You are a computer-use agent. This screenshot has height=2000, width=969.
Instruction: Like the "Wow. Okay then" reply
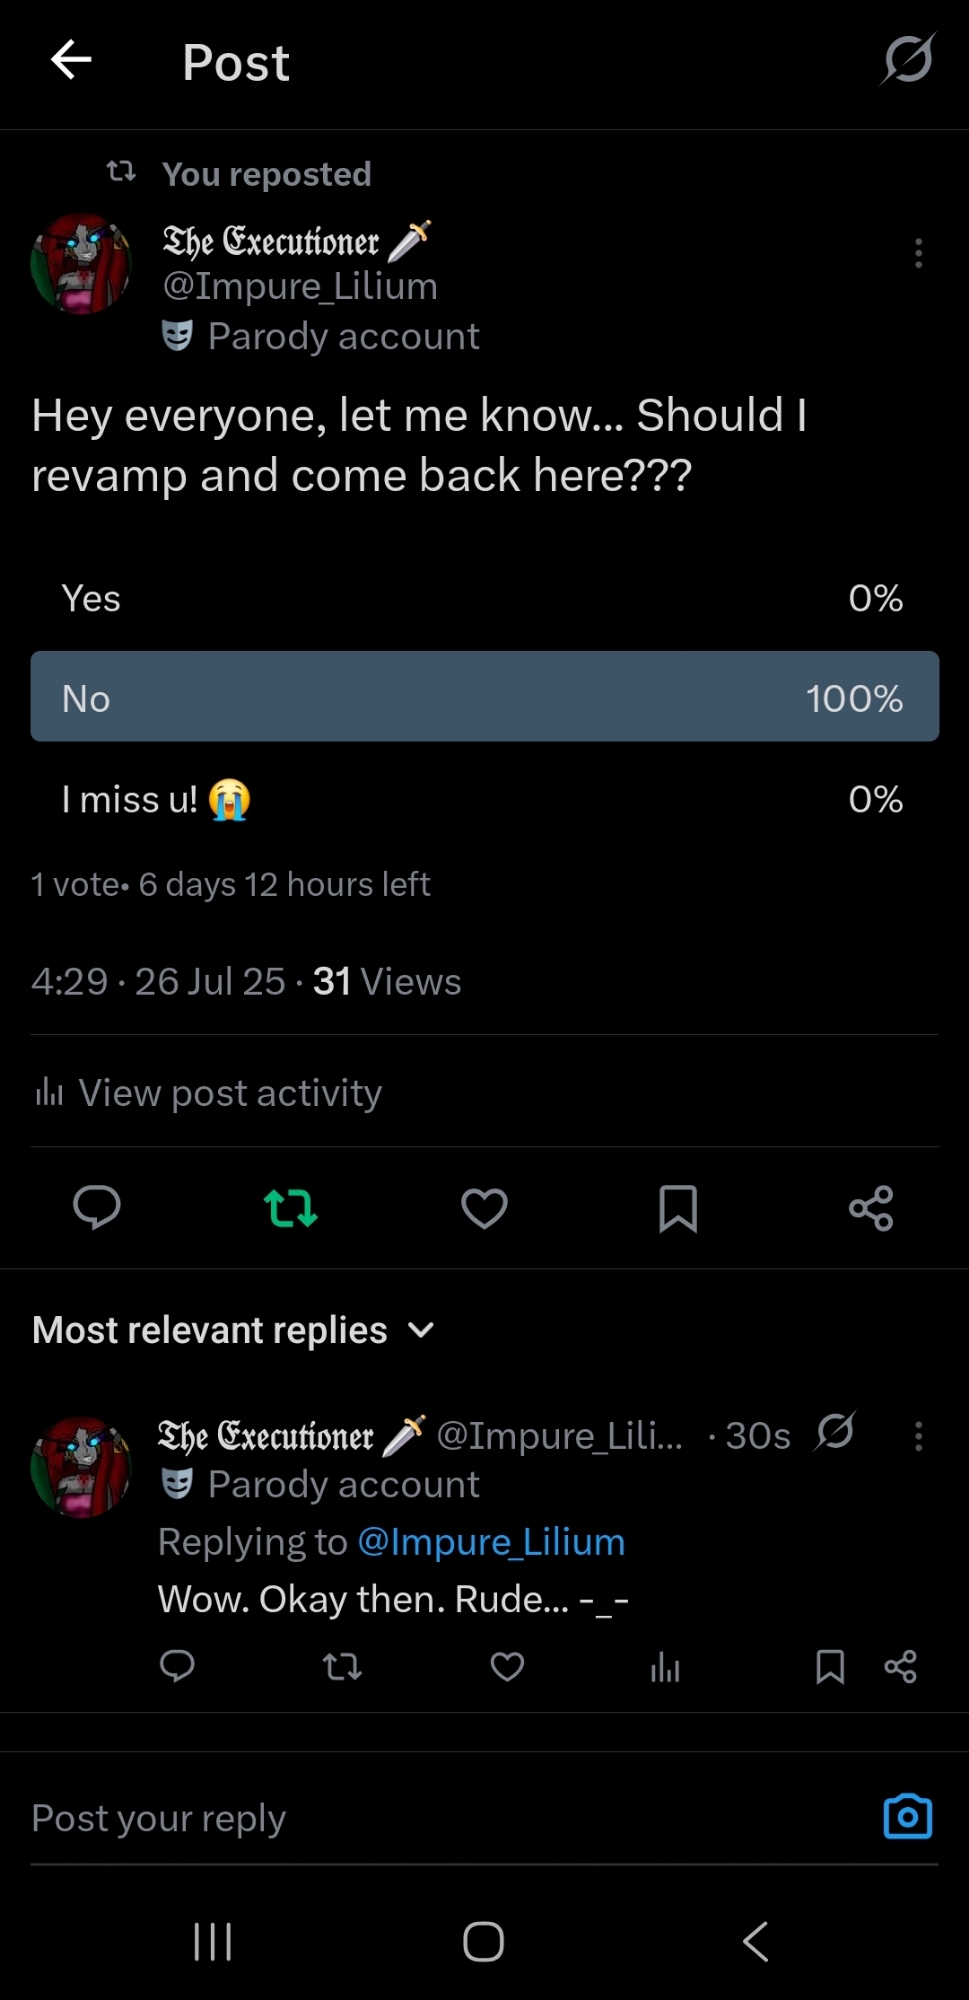(x=507, y=1666)
